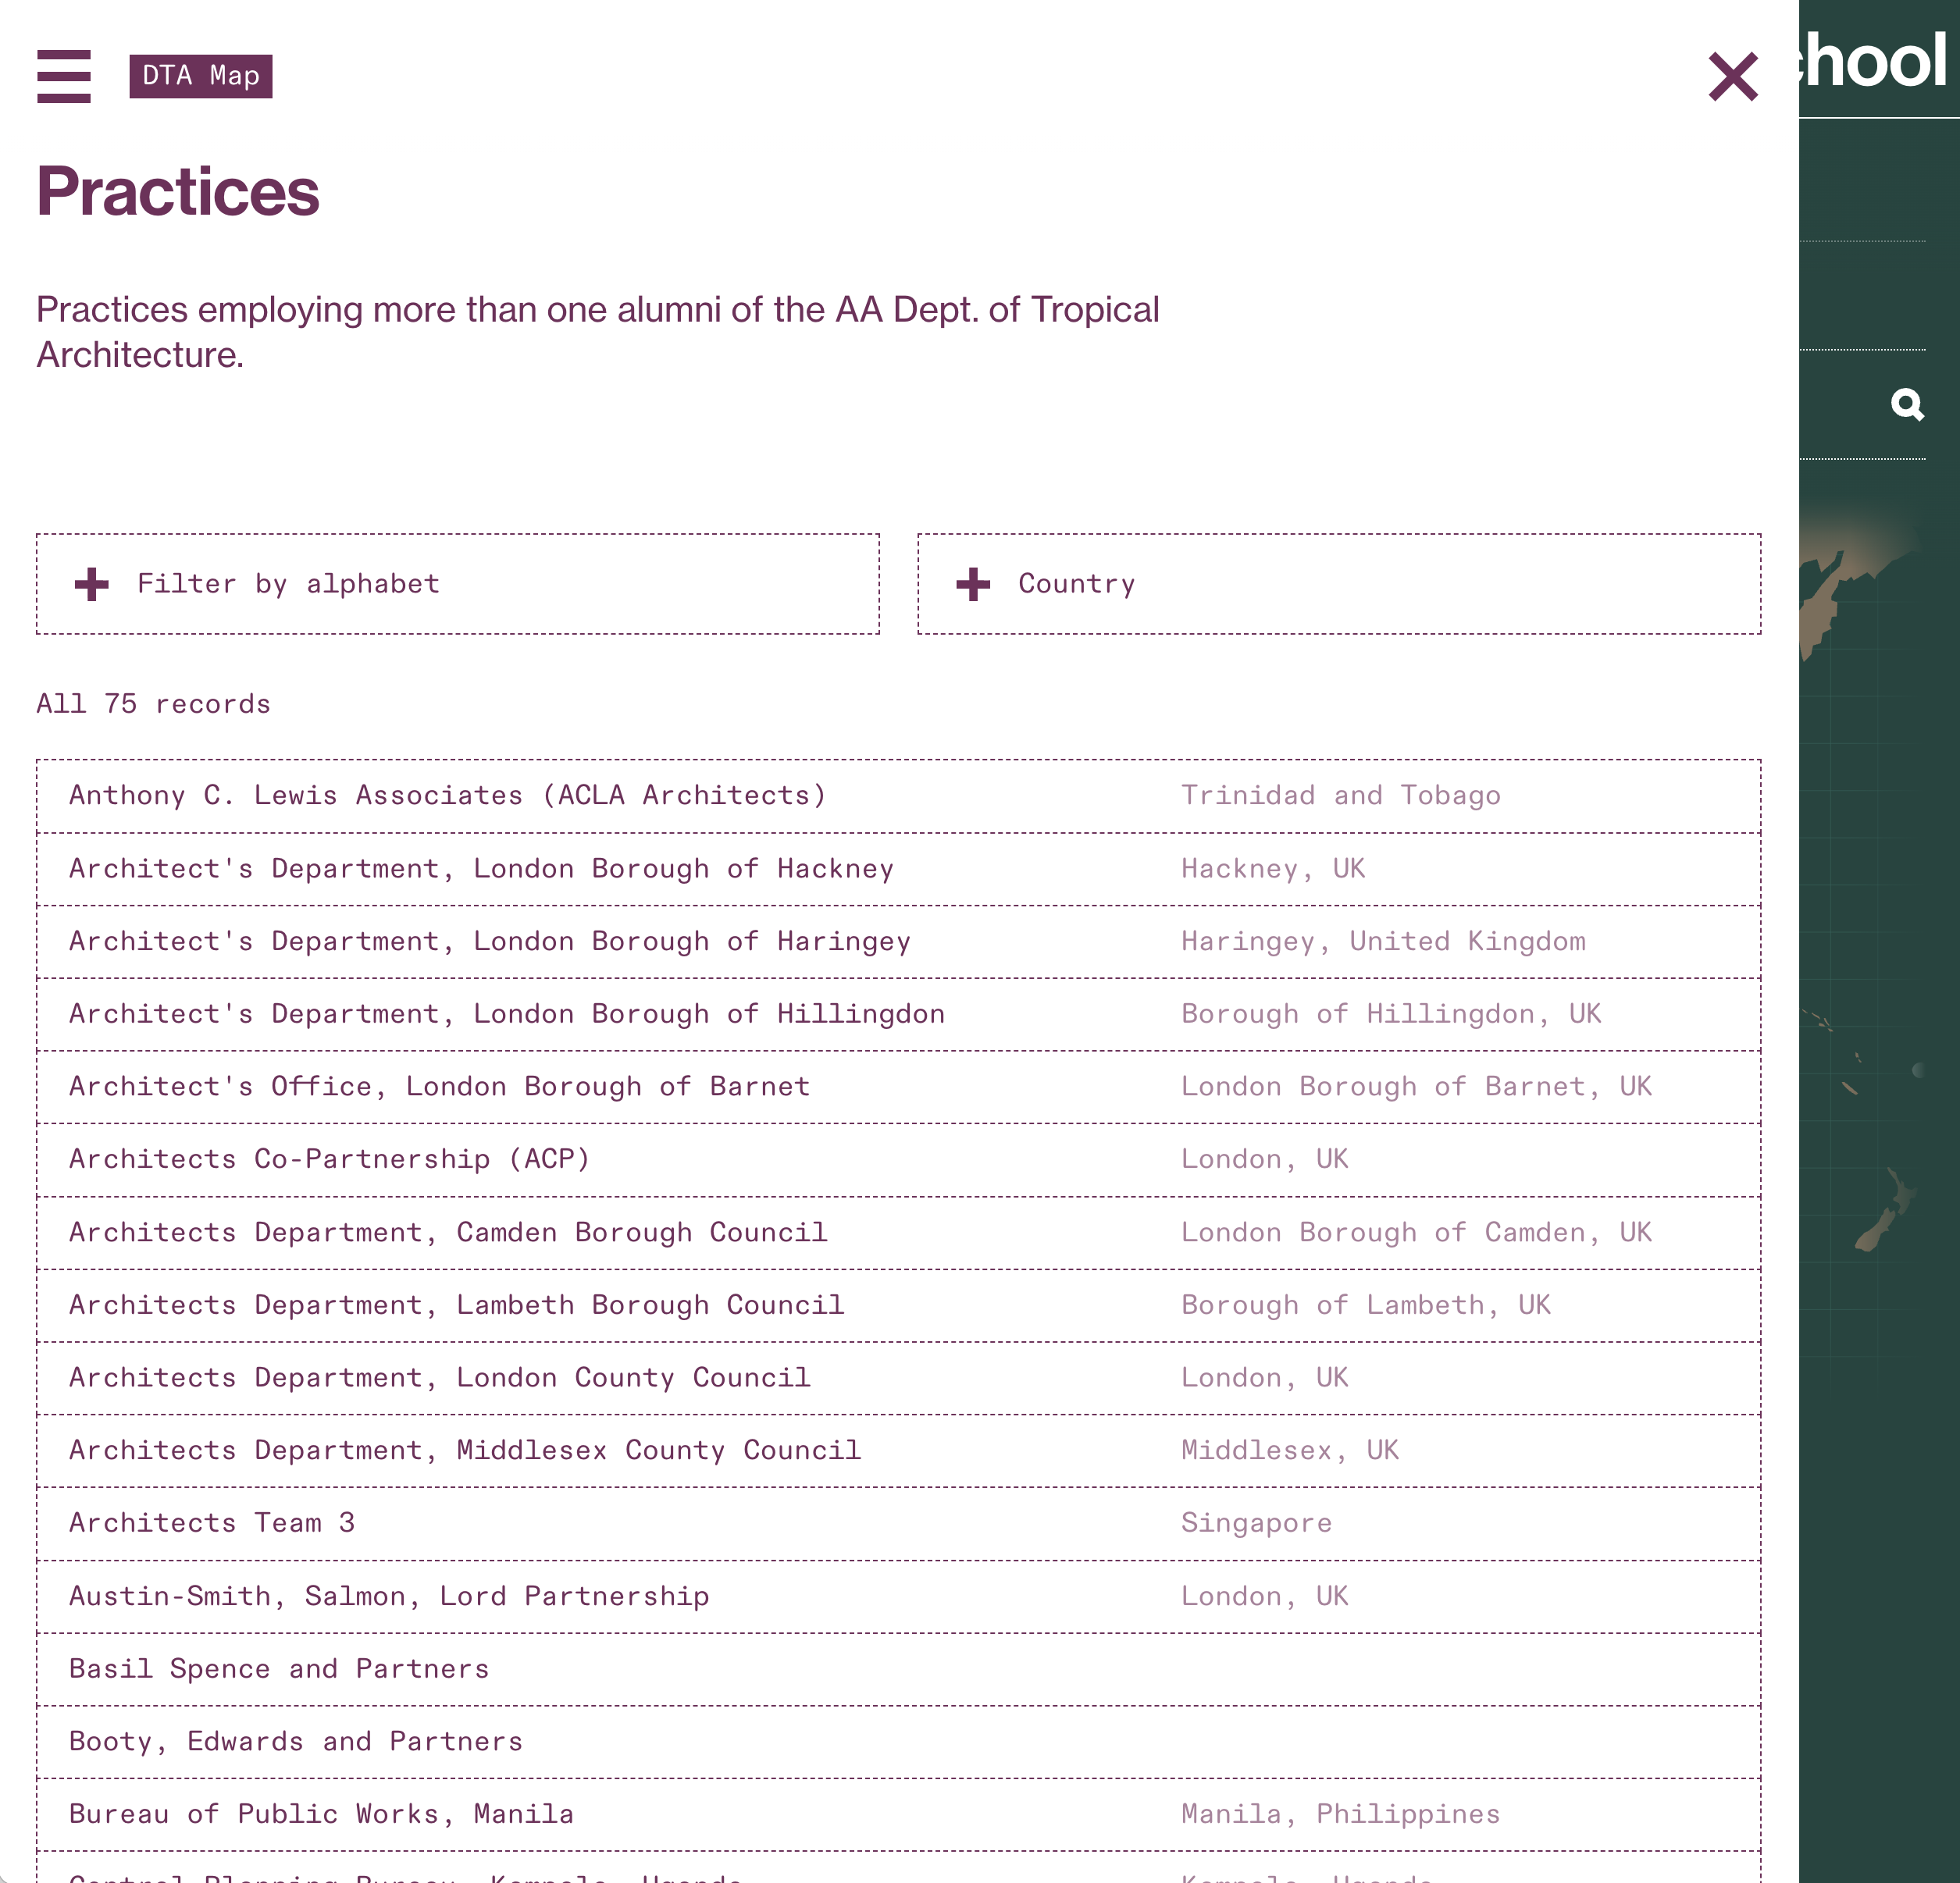1960x1883 pixels.
Task: Click the plus icon beside Country
Action: (x=973, y=584)
